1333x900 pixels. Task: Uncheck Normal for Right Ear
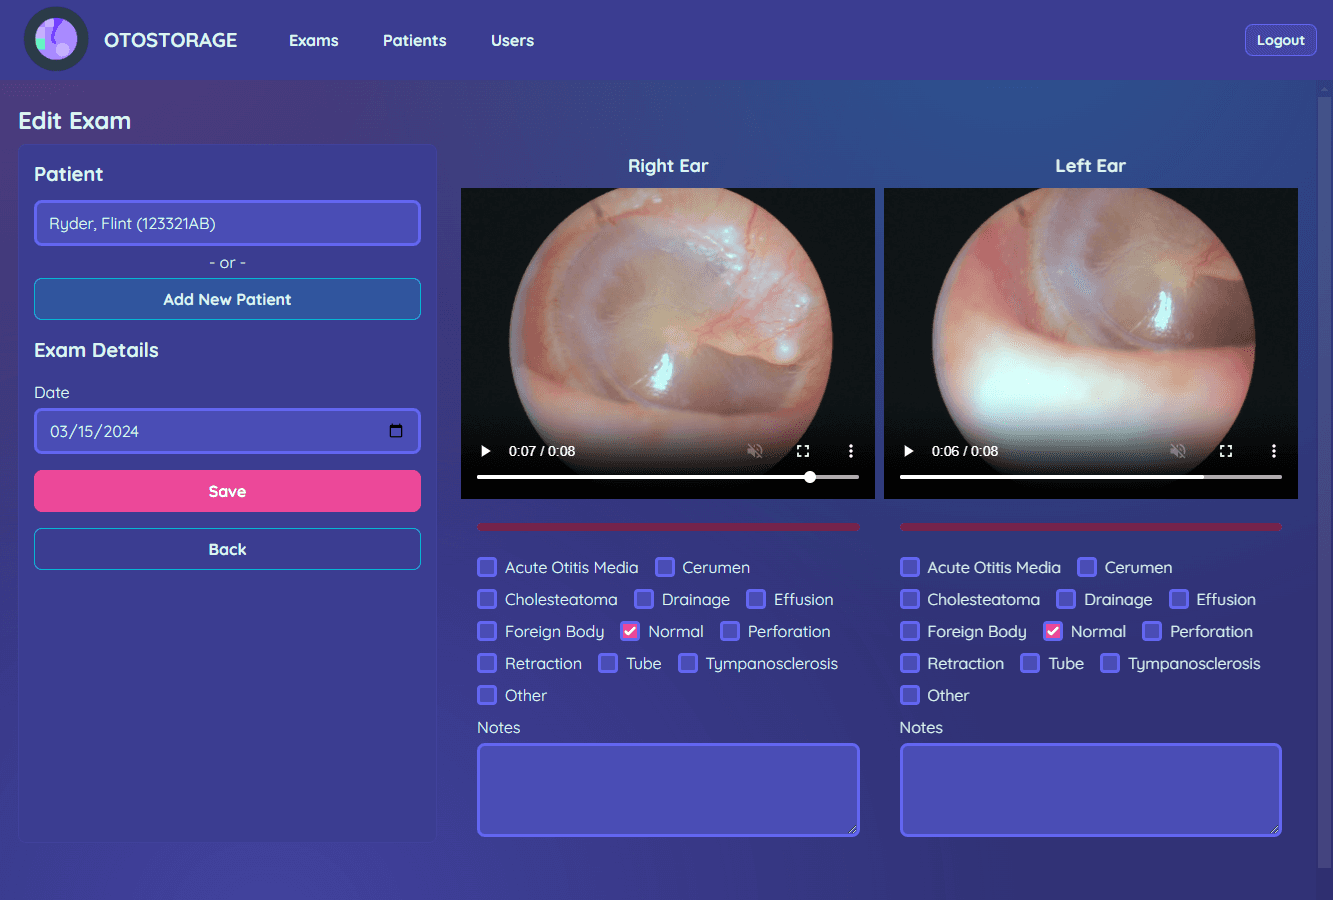click(630, 631)
